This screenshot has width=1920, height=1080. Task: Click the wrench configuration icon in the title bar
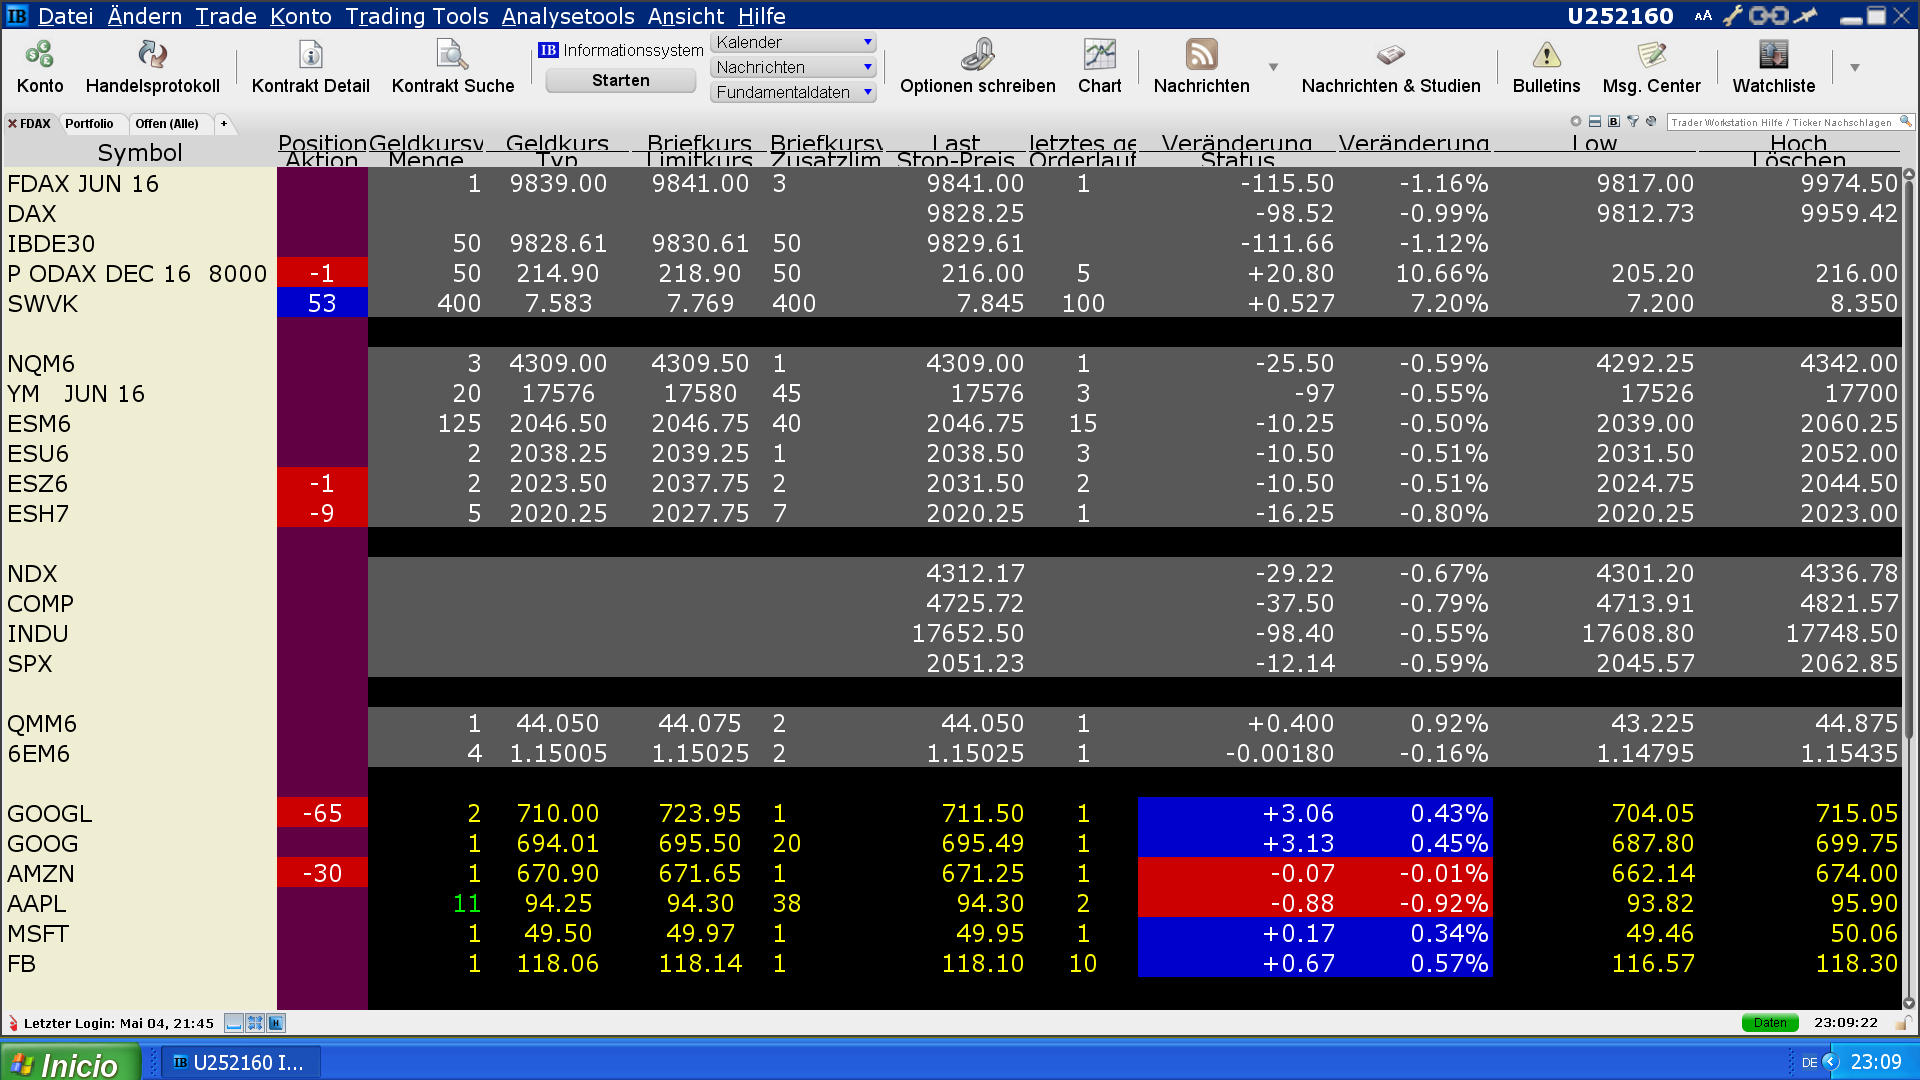(x=1732, y=16)
